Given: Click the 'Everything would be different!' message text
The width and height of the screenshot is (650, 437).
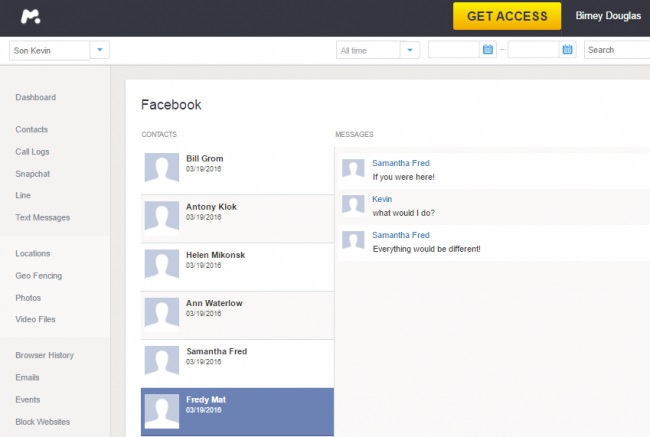Looking at the screenshot, I should point(427,249).
